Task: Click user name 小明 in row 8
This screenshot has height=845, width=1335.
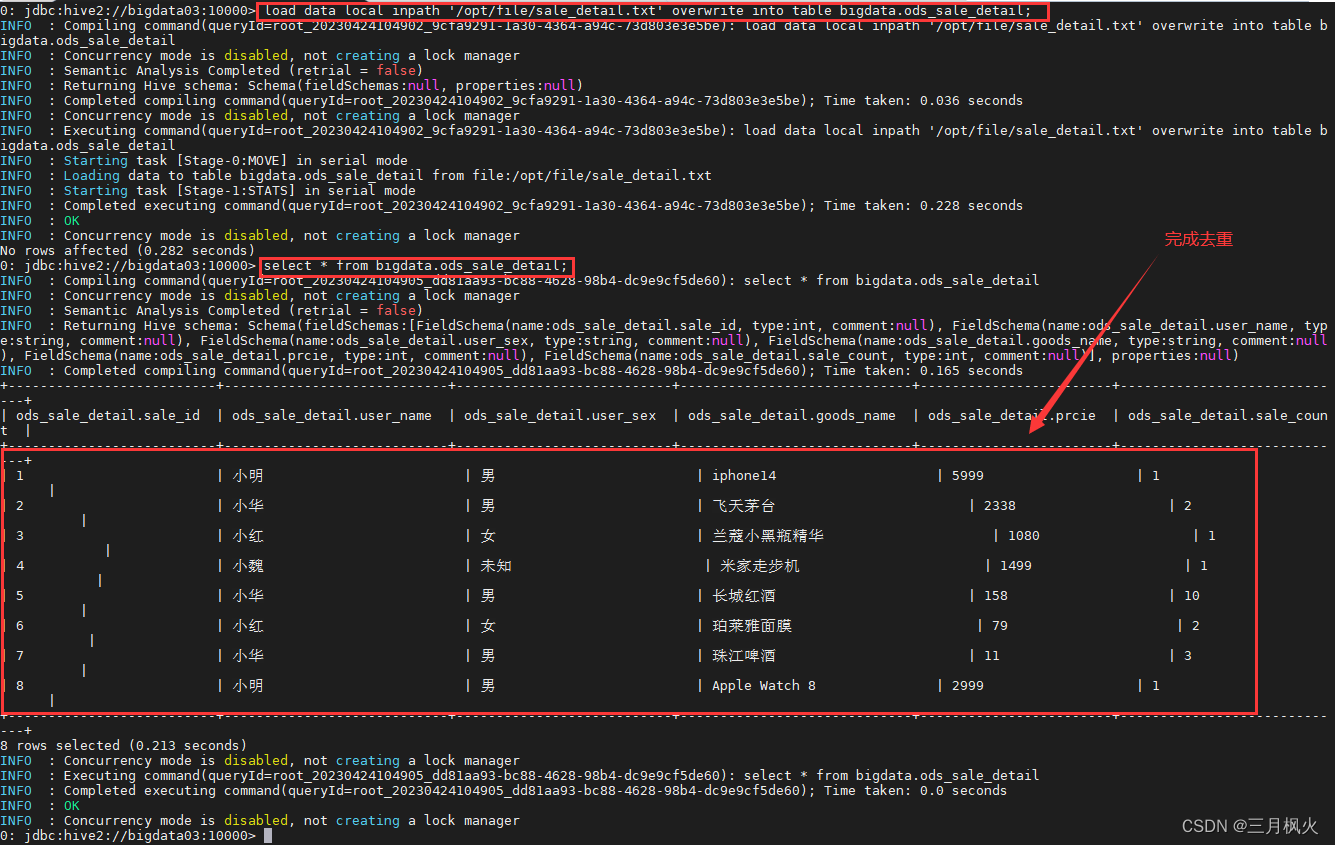Action: pos(248,686)
